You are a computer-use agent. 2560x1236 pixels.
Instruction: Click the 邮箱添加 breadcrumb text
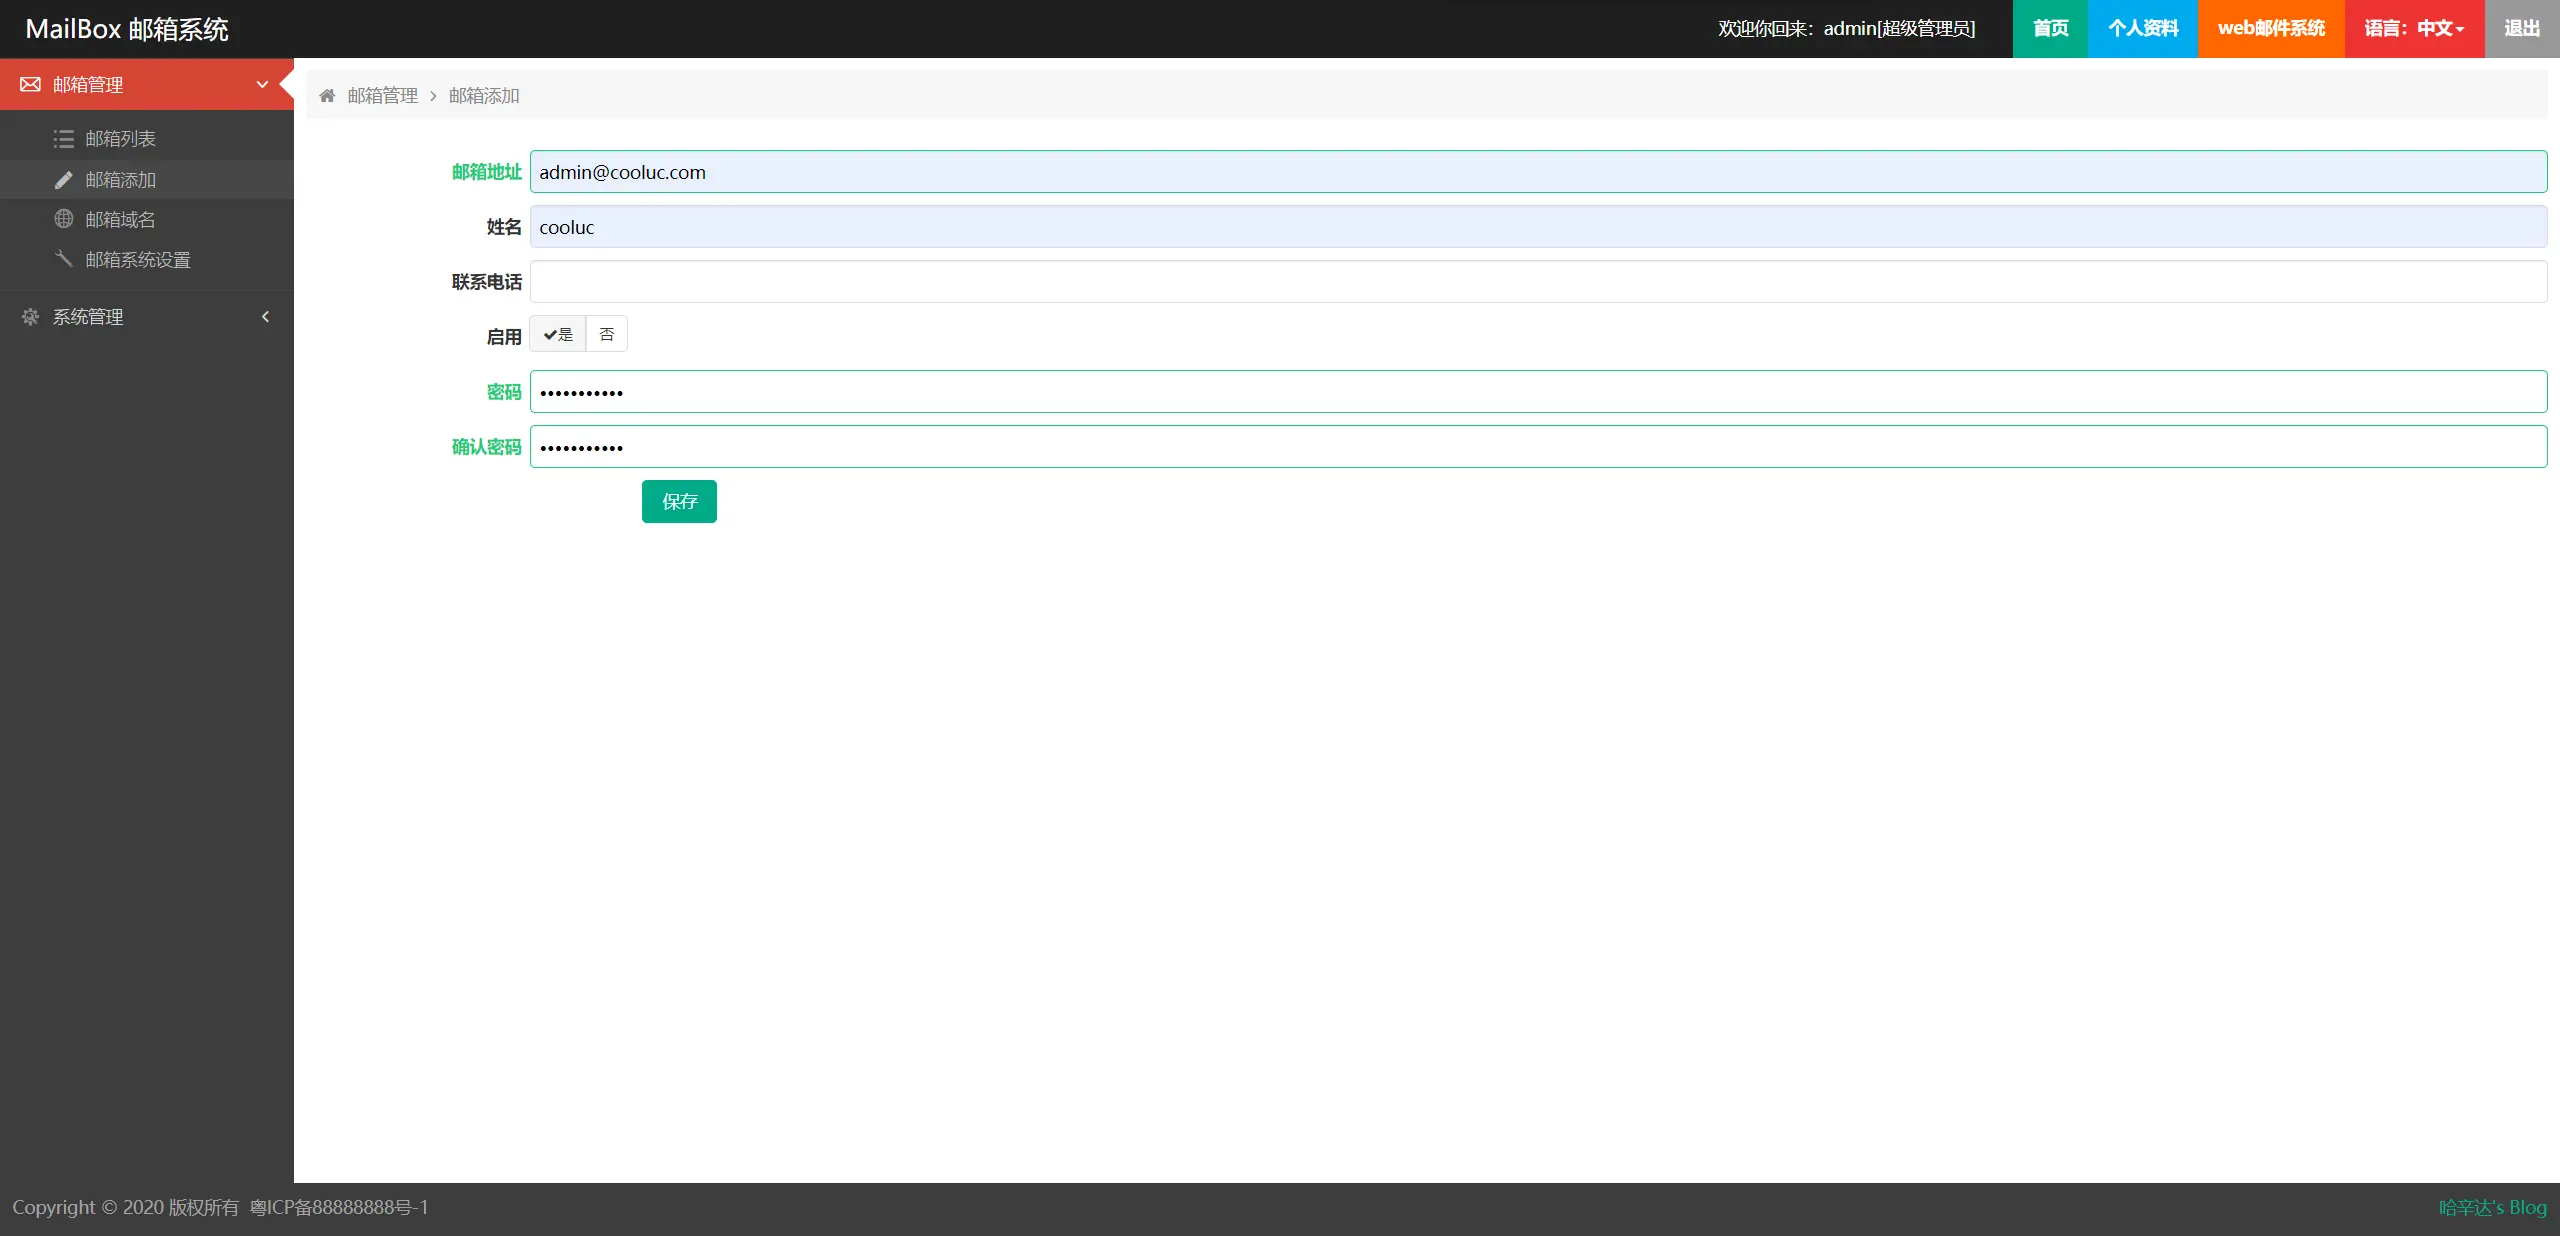point(484,96)
